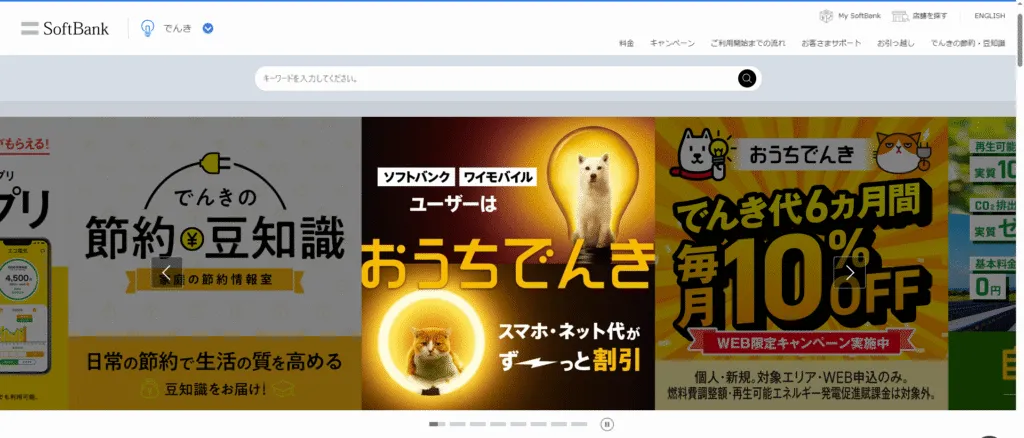The height and width of the screenshot is (438, 1024).
Task: Jump to the second carousel indicator
Action: pyautogui.click(x=457, y=424)
